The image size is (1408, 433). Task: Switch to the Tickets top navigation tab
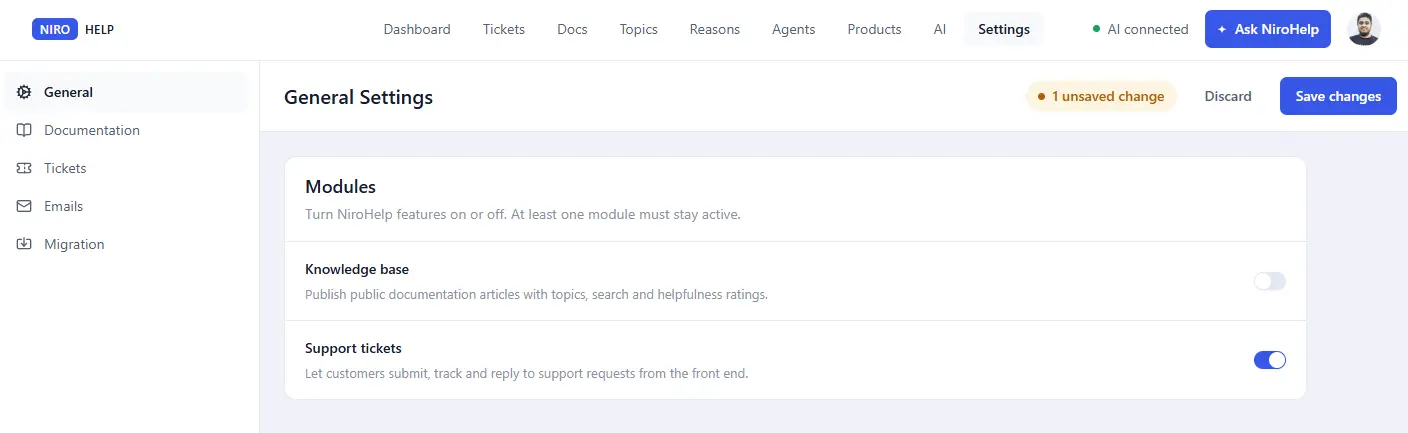(504, 29)
